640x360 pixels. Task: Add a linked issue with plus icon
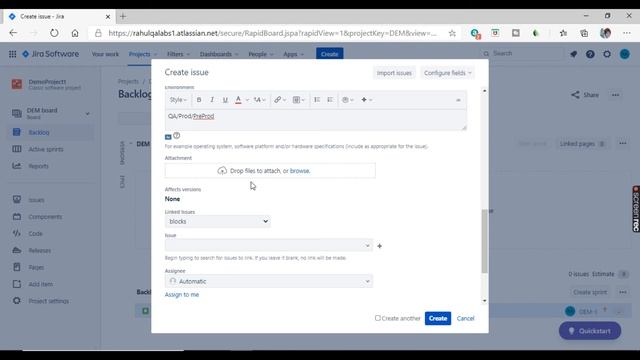pos(380,246)
